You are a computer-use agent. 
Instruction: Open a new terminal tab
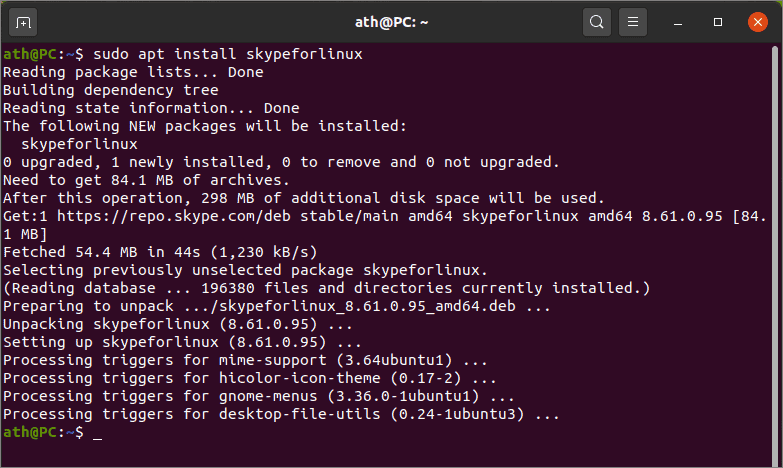[23, 22]
